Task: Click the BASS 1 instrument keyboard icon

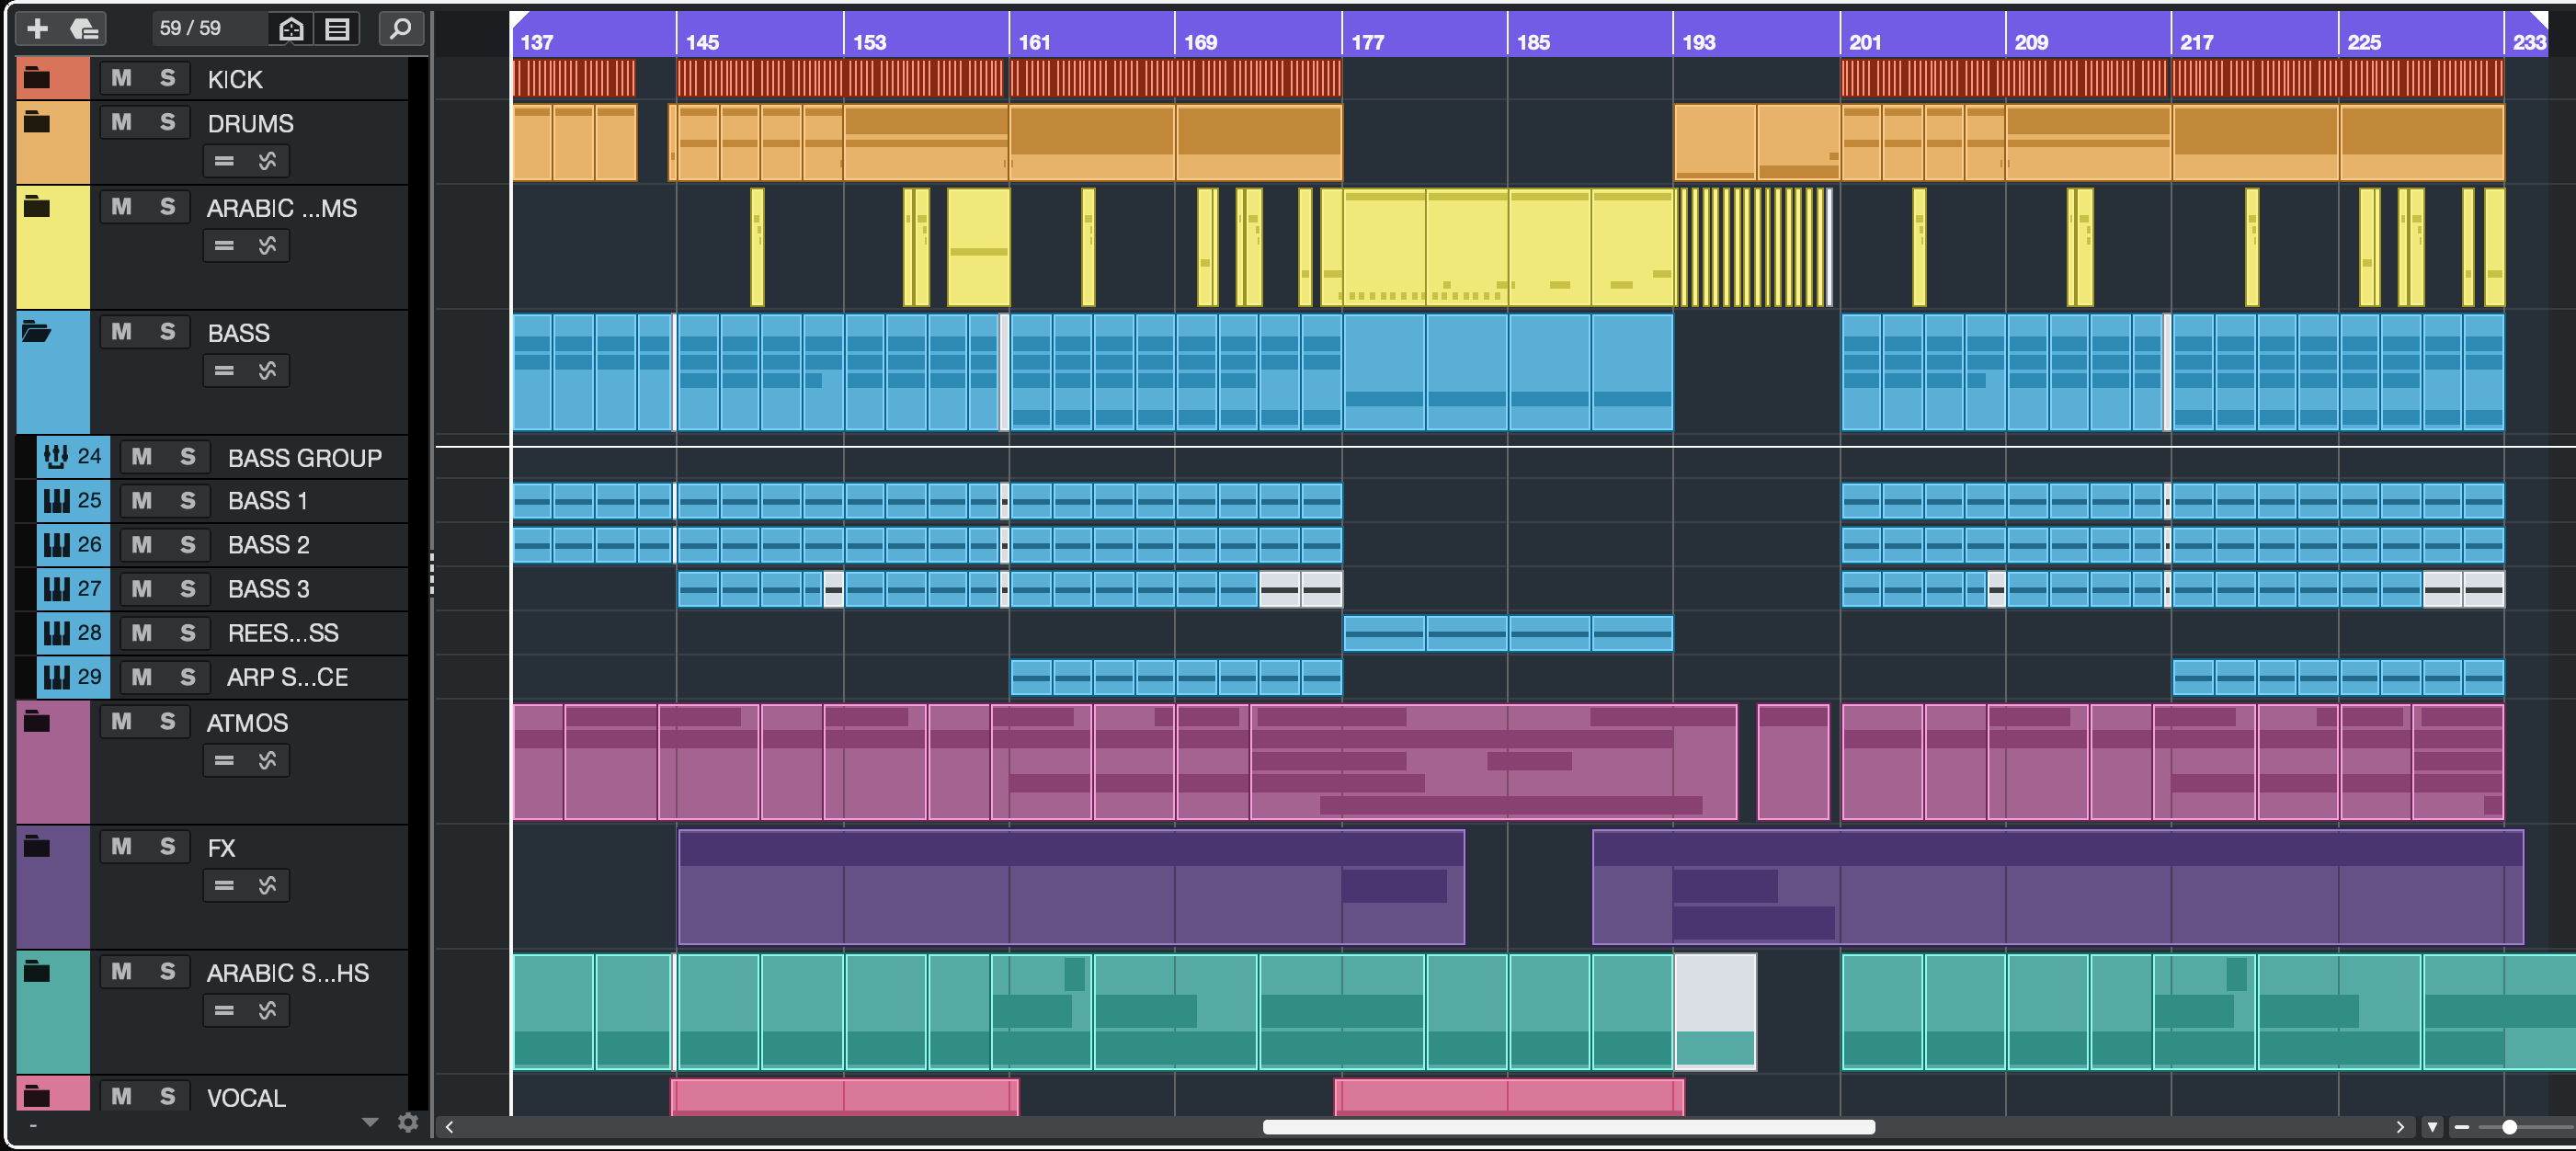Action: pos(56,500)
